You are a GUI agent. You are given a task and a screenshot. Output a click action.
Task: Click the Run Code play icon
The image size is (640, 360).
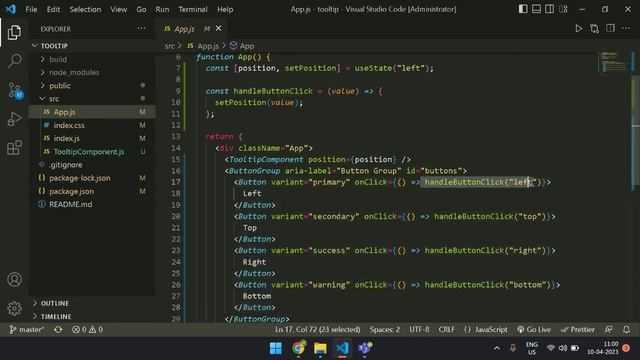coord(578,29)
